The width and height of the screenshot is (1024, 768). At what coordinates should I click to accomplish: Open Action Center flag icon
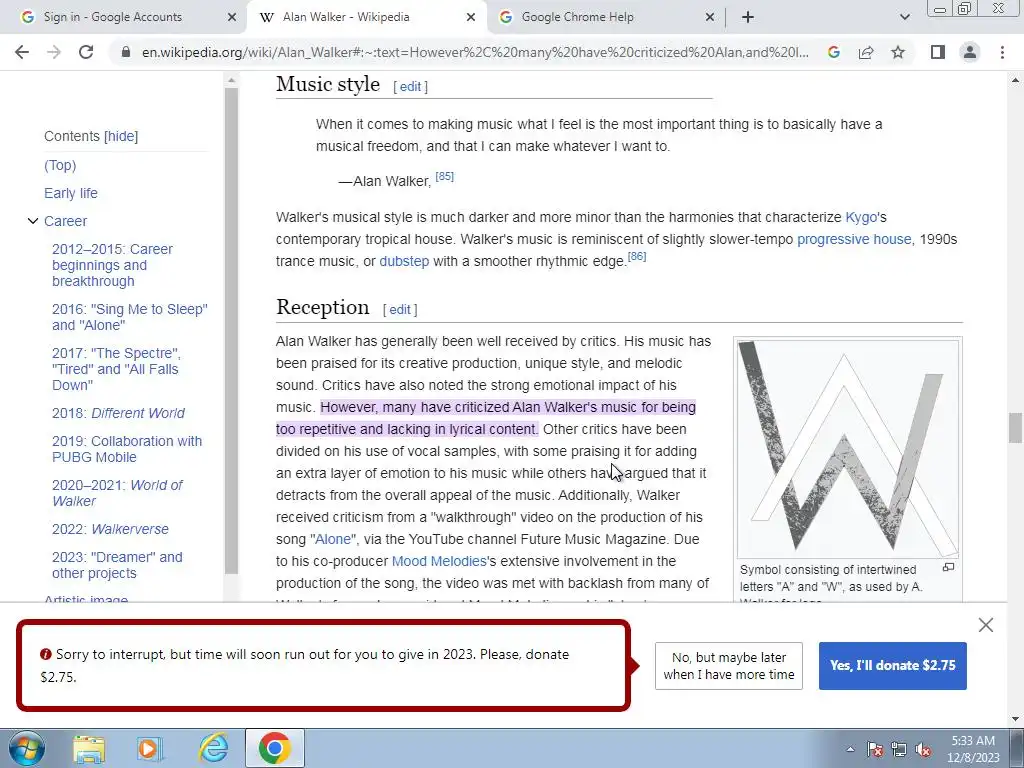(x=875, y=750)
